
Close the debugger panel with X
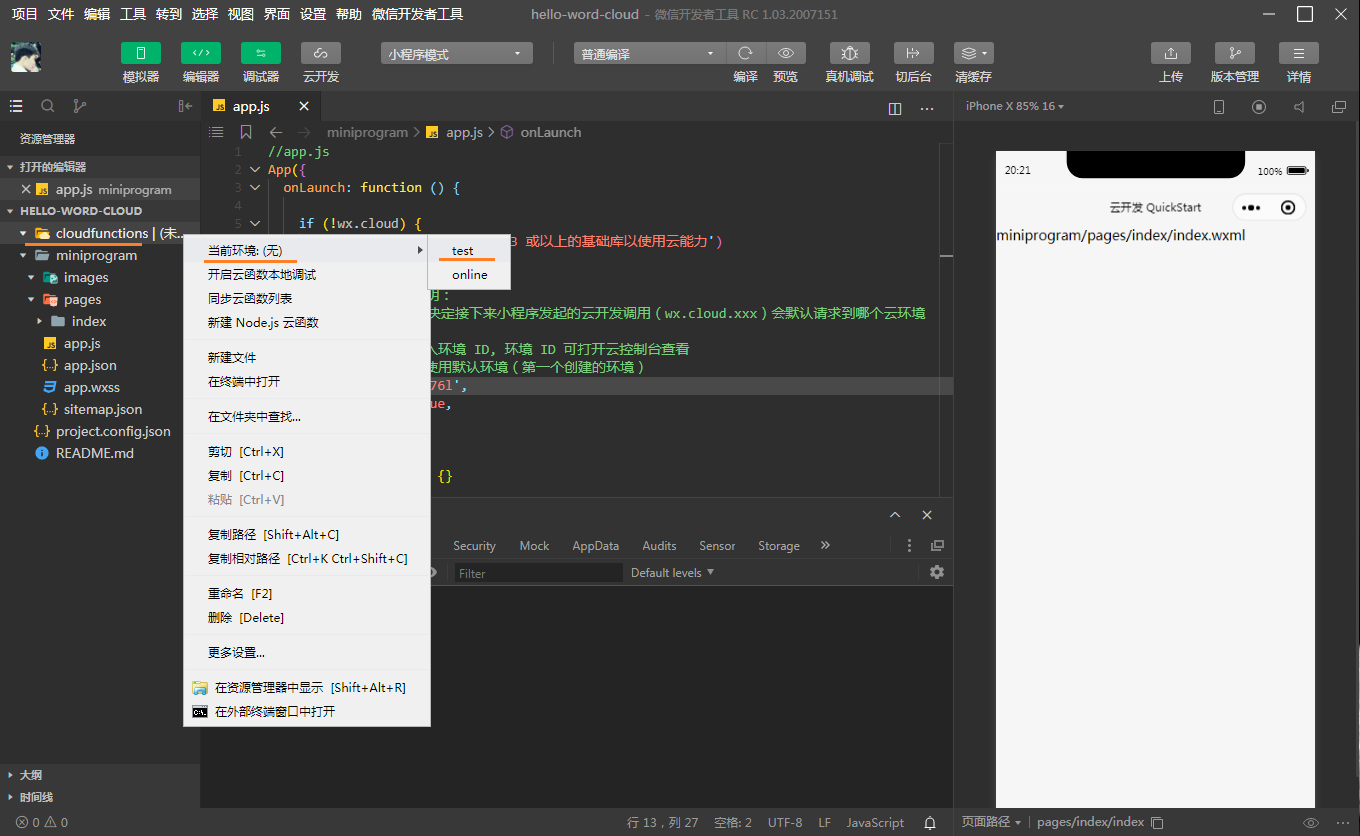point(927,515)
